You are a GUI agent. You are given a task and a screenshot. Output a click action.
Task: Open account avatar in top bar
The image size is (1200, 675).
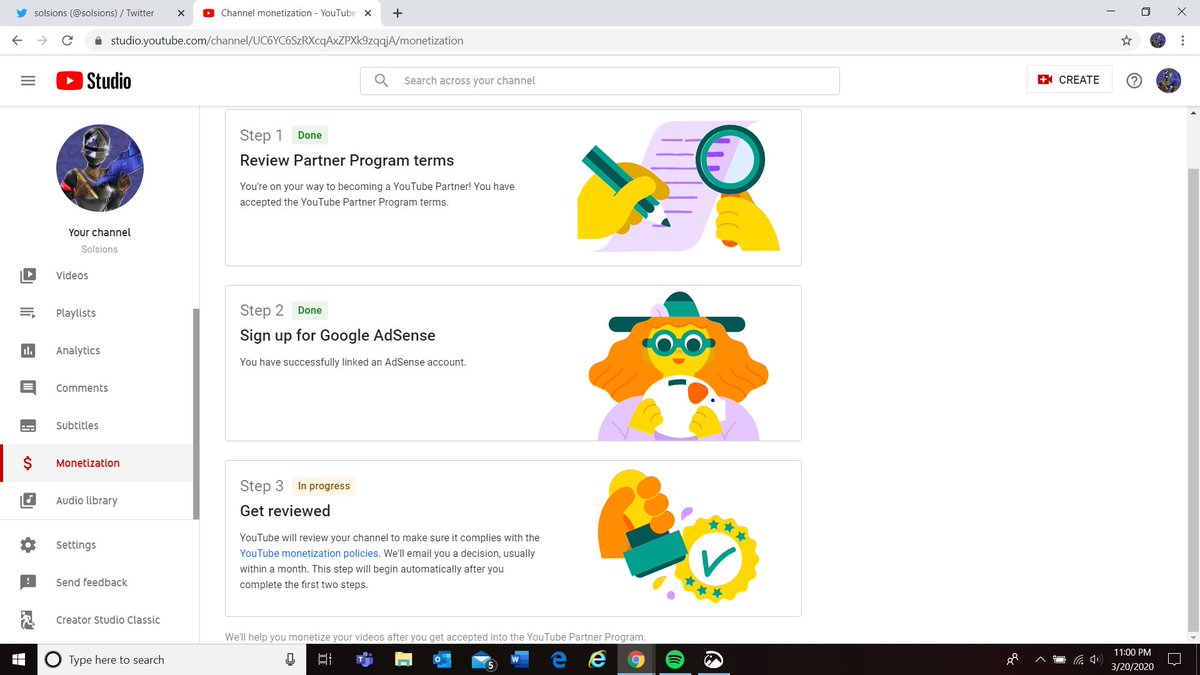1168,81
